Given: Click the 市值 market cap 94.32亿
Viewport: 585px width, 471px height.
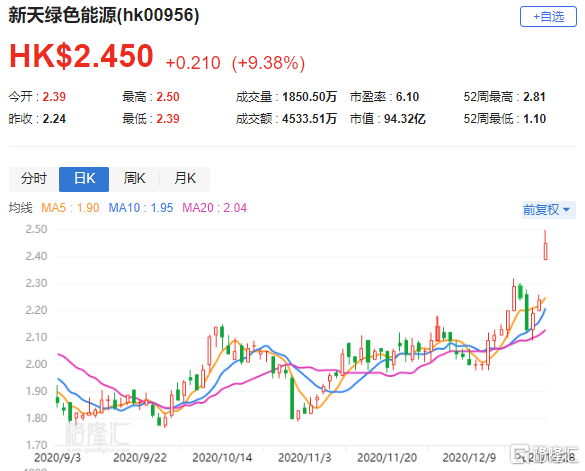Looking at the screenshot, I should 404,119.
